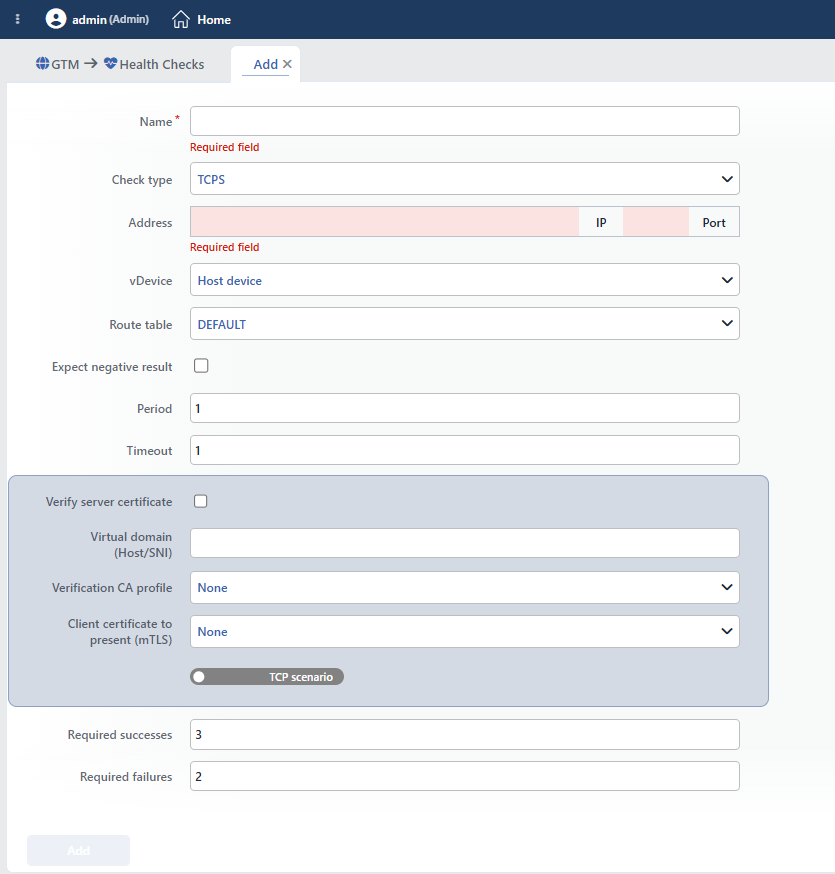Toggle the TCP scenario switch
The width and height of the screenshot is (835, 874).
pyautogui.click(x=267, y=677)
